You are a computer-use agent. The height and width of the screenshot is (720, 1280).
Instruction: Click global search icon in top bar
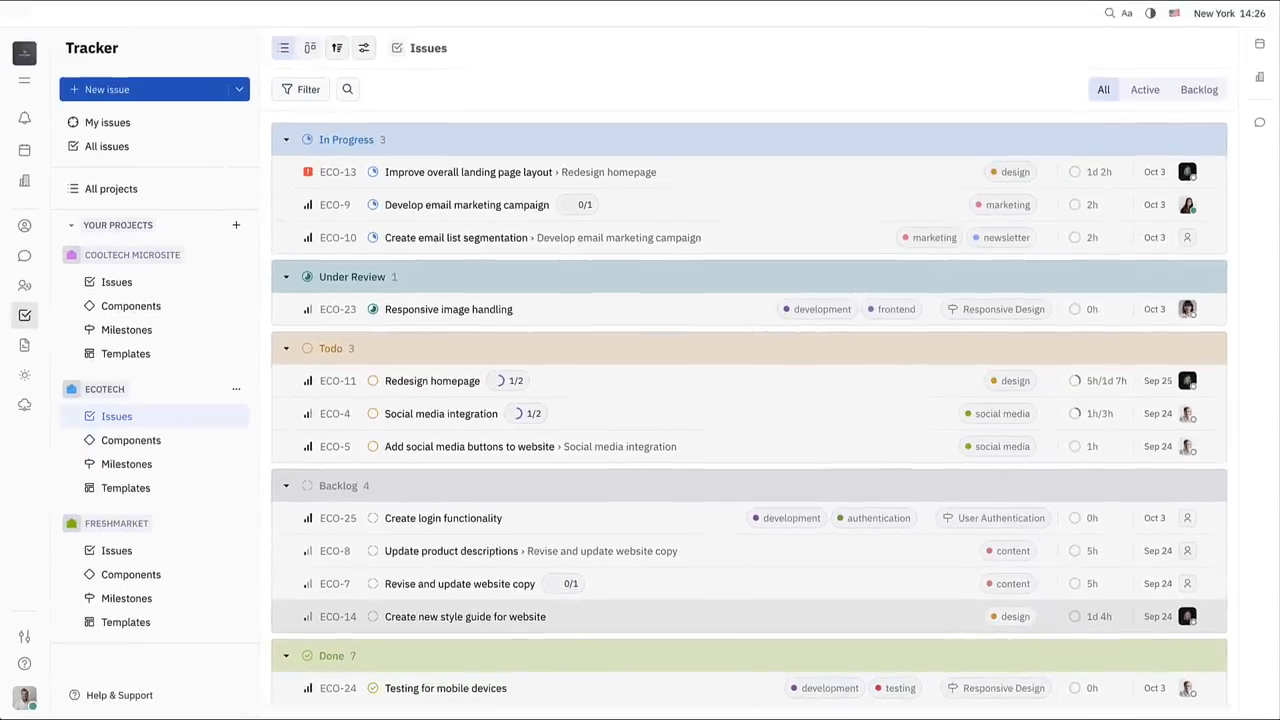[1109, 14]
